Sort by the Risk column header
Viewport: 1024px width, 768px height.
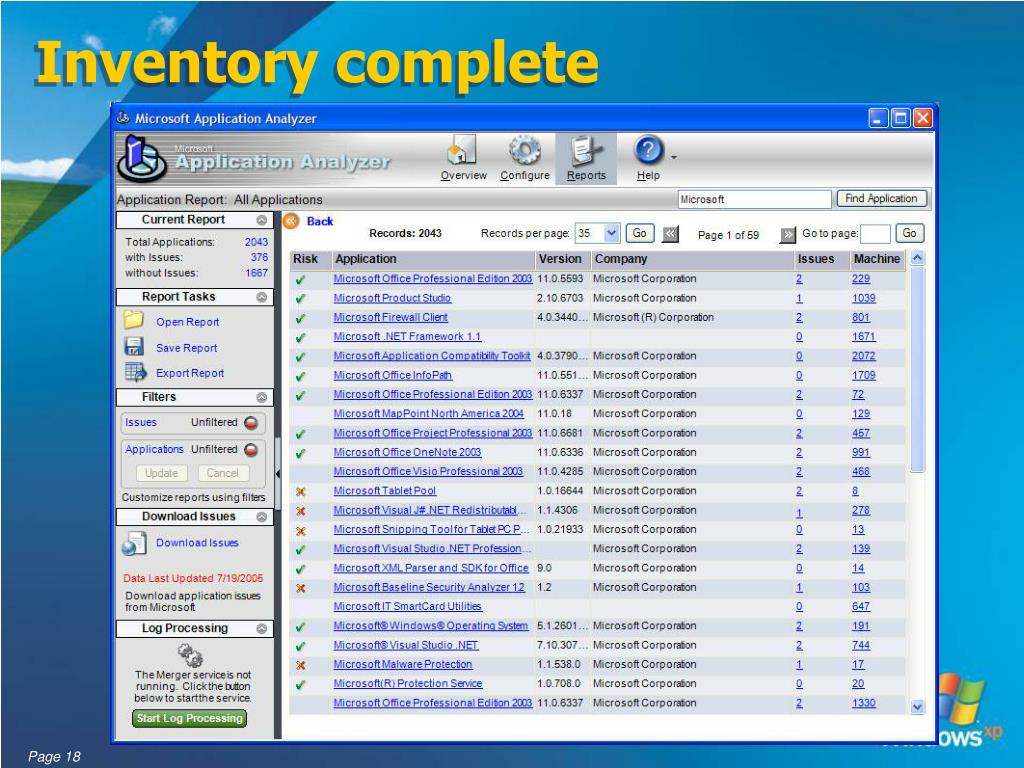coord(310,259)
